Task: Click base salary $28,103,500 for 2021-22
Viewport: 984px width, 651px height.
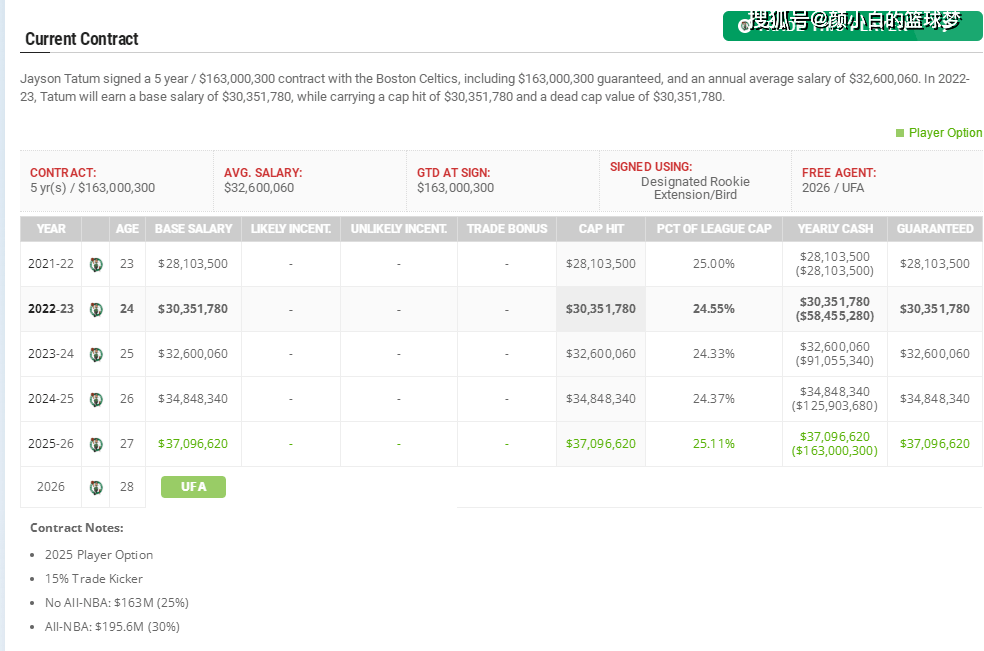Action: [x=193, y=264]
